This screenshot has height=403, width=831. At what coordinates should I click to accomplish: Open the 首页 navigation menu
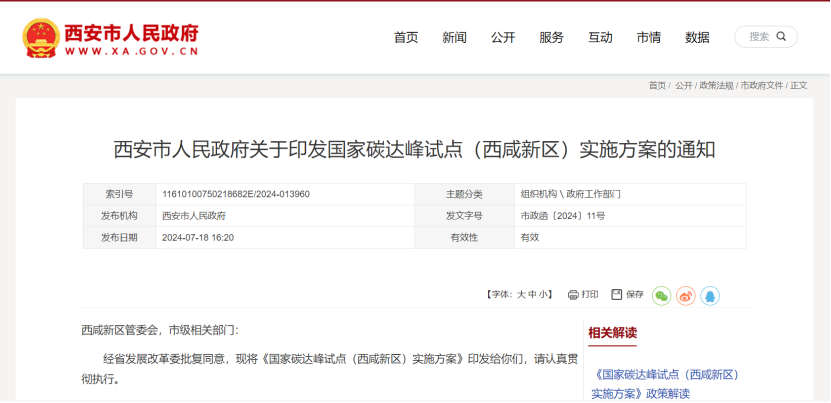(x=406, y=38)
